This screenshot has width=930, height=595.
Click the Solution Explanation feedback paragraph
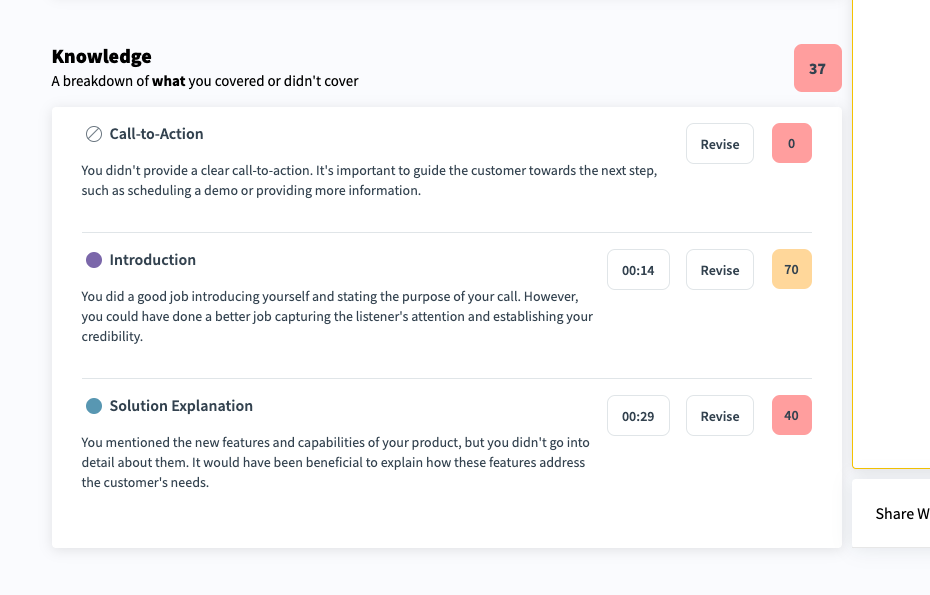tap(333, 463)
